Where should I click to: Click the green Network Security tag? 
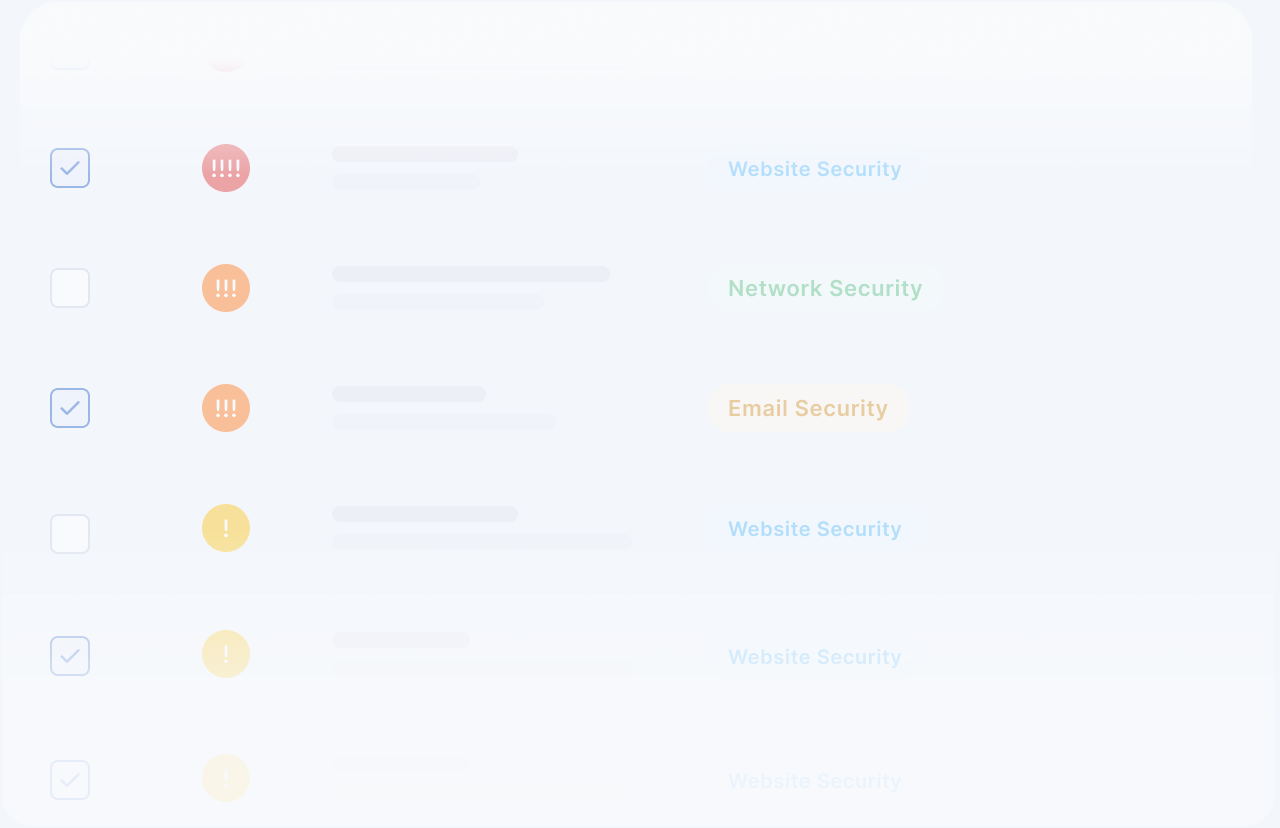(826, 288)
